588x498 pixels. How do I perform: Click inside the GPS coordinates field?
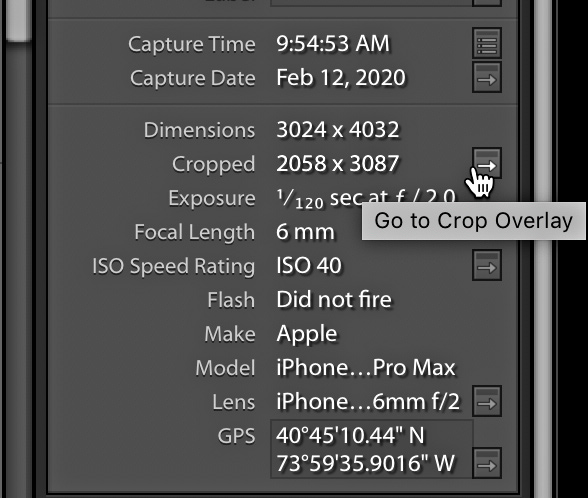pyautogui.click(x=372, y=449)
